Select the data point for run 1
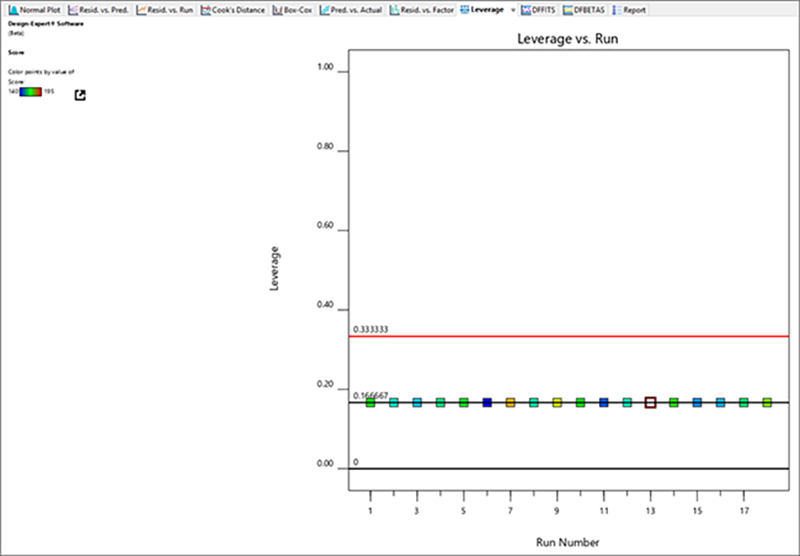 (370, 402)
